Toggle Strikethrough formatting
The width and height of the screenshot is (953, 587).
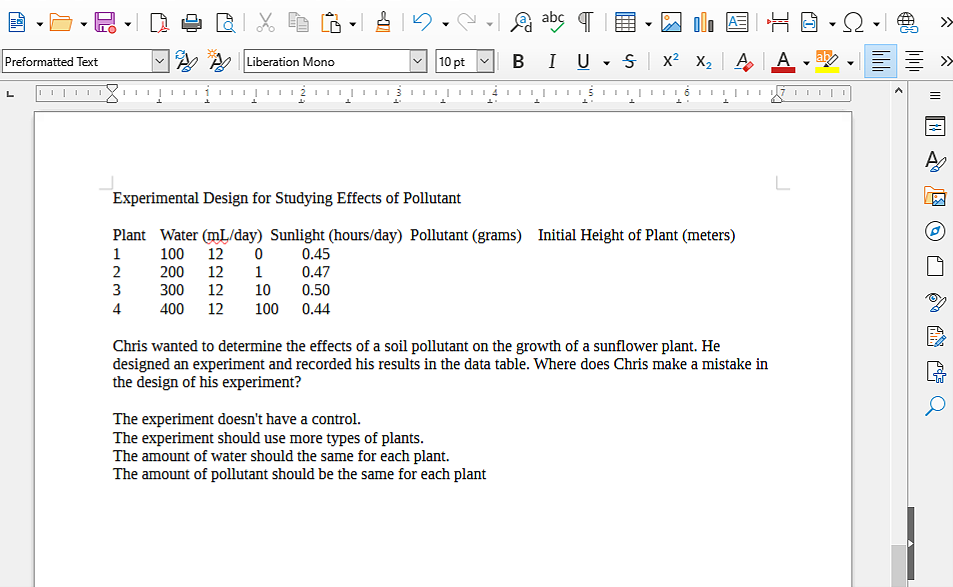coord(630,61)
